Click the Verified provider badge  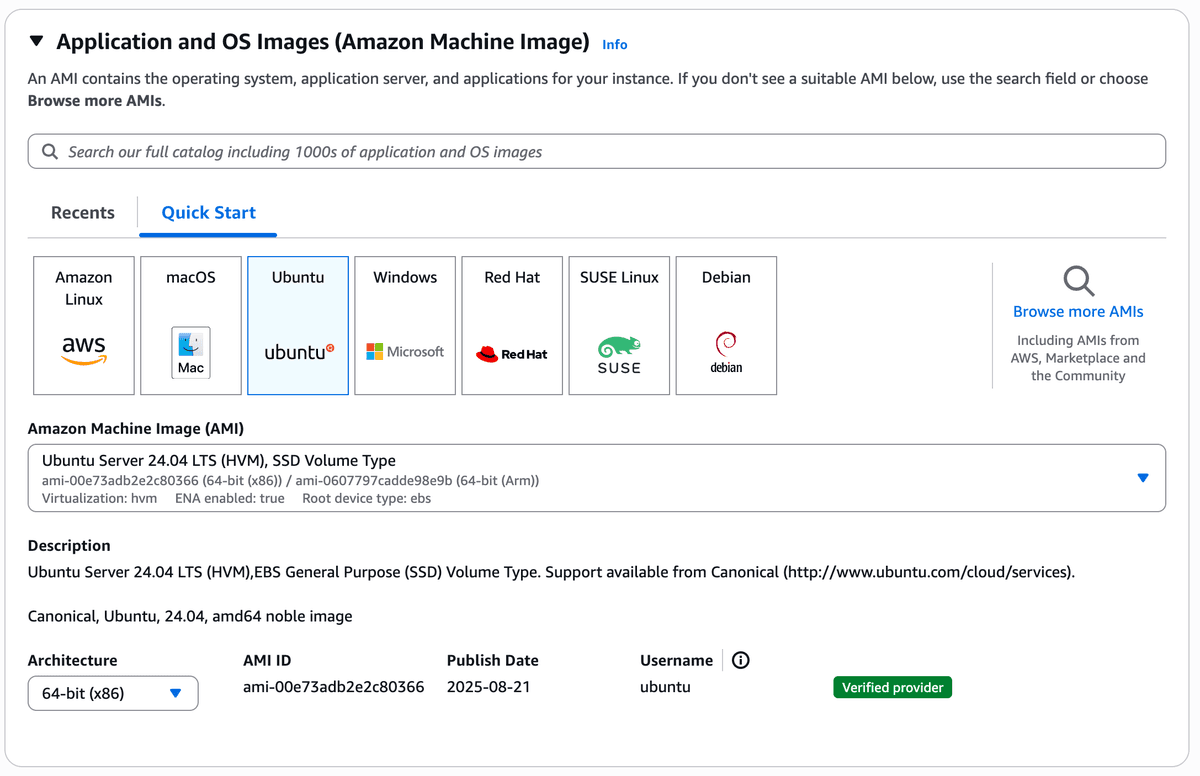coord(892,688)
